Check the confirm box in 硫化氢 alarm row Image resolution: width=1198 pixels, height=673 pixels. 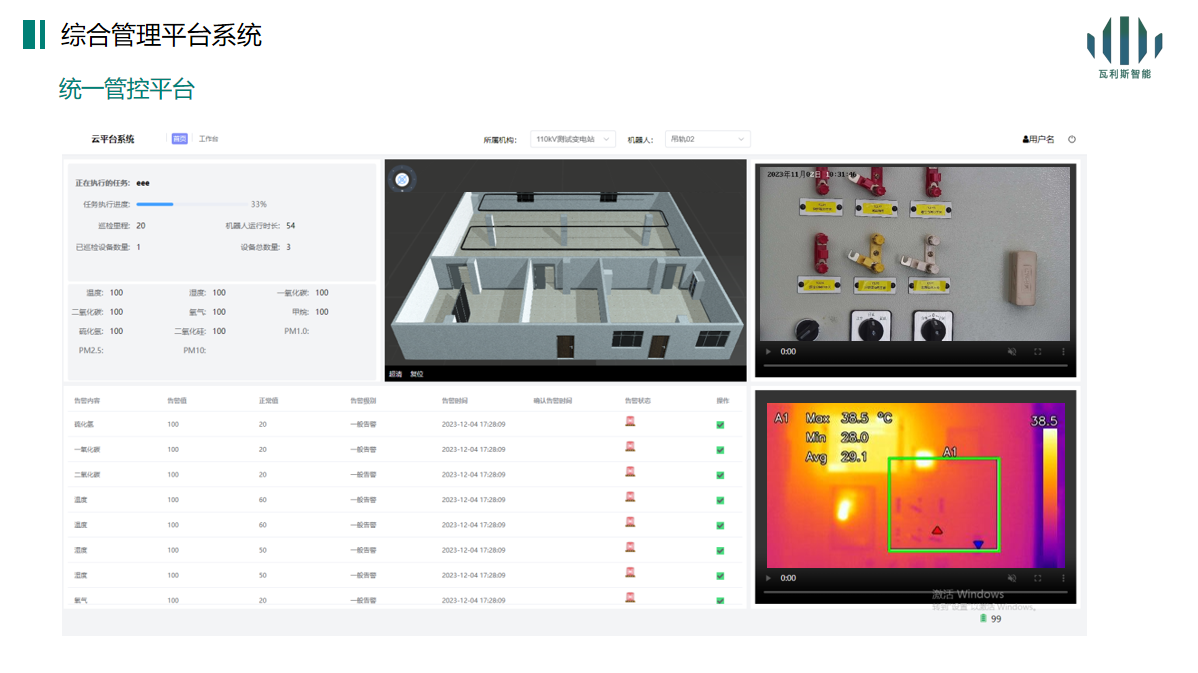[720, 425]
